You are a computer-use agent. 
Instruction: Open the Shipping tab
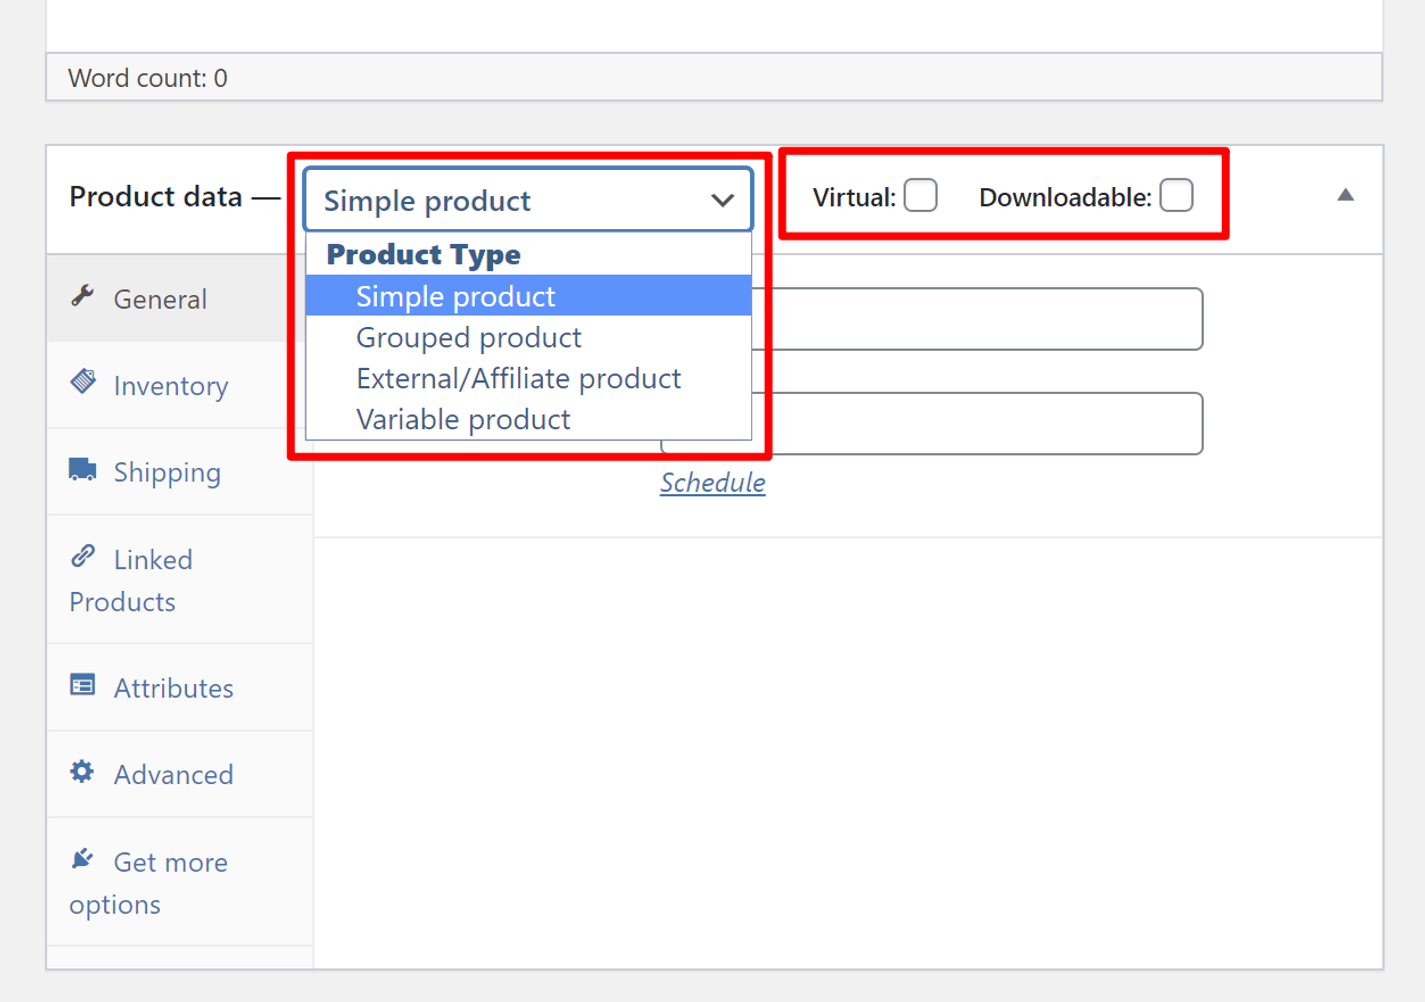[x=180, y=472]
